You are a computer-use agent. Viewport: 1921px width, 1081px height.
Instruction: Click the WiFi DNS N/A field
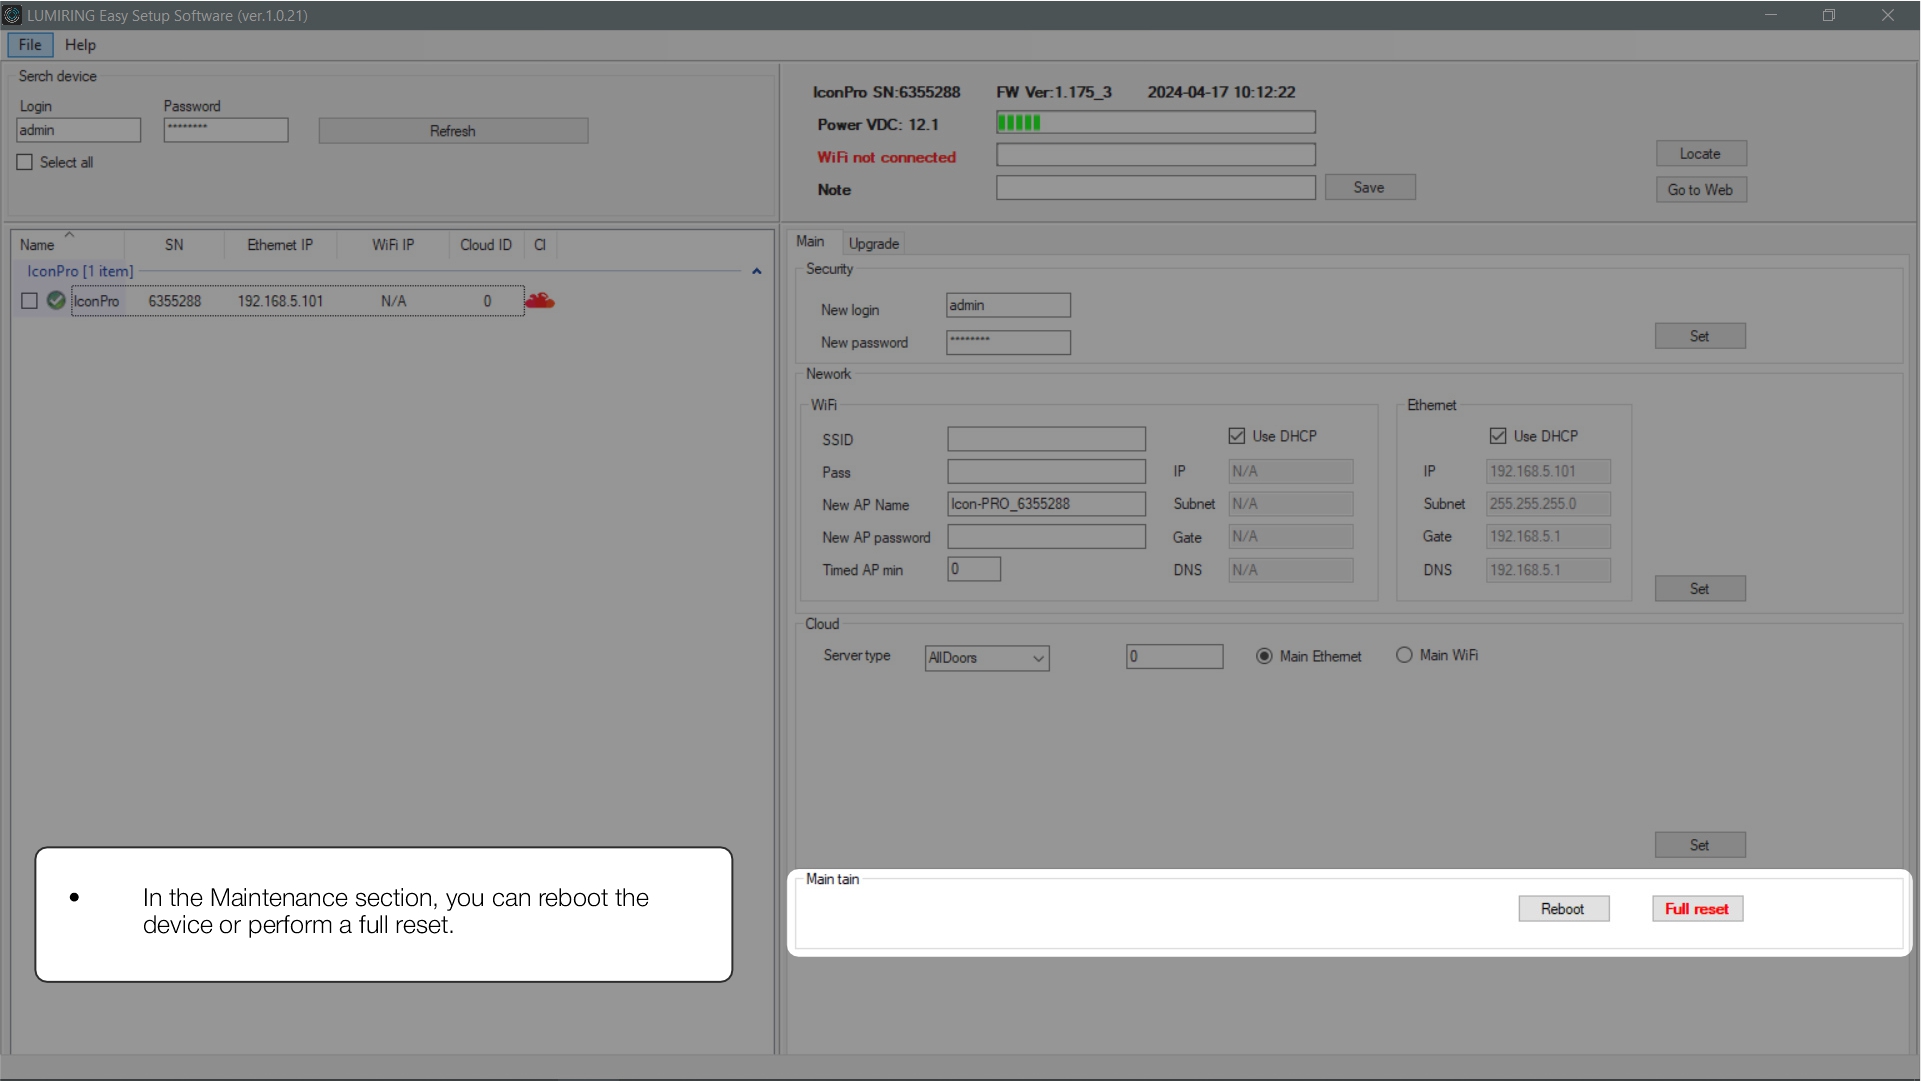[x=1291, y=570]
